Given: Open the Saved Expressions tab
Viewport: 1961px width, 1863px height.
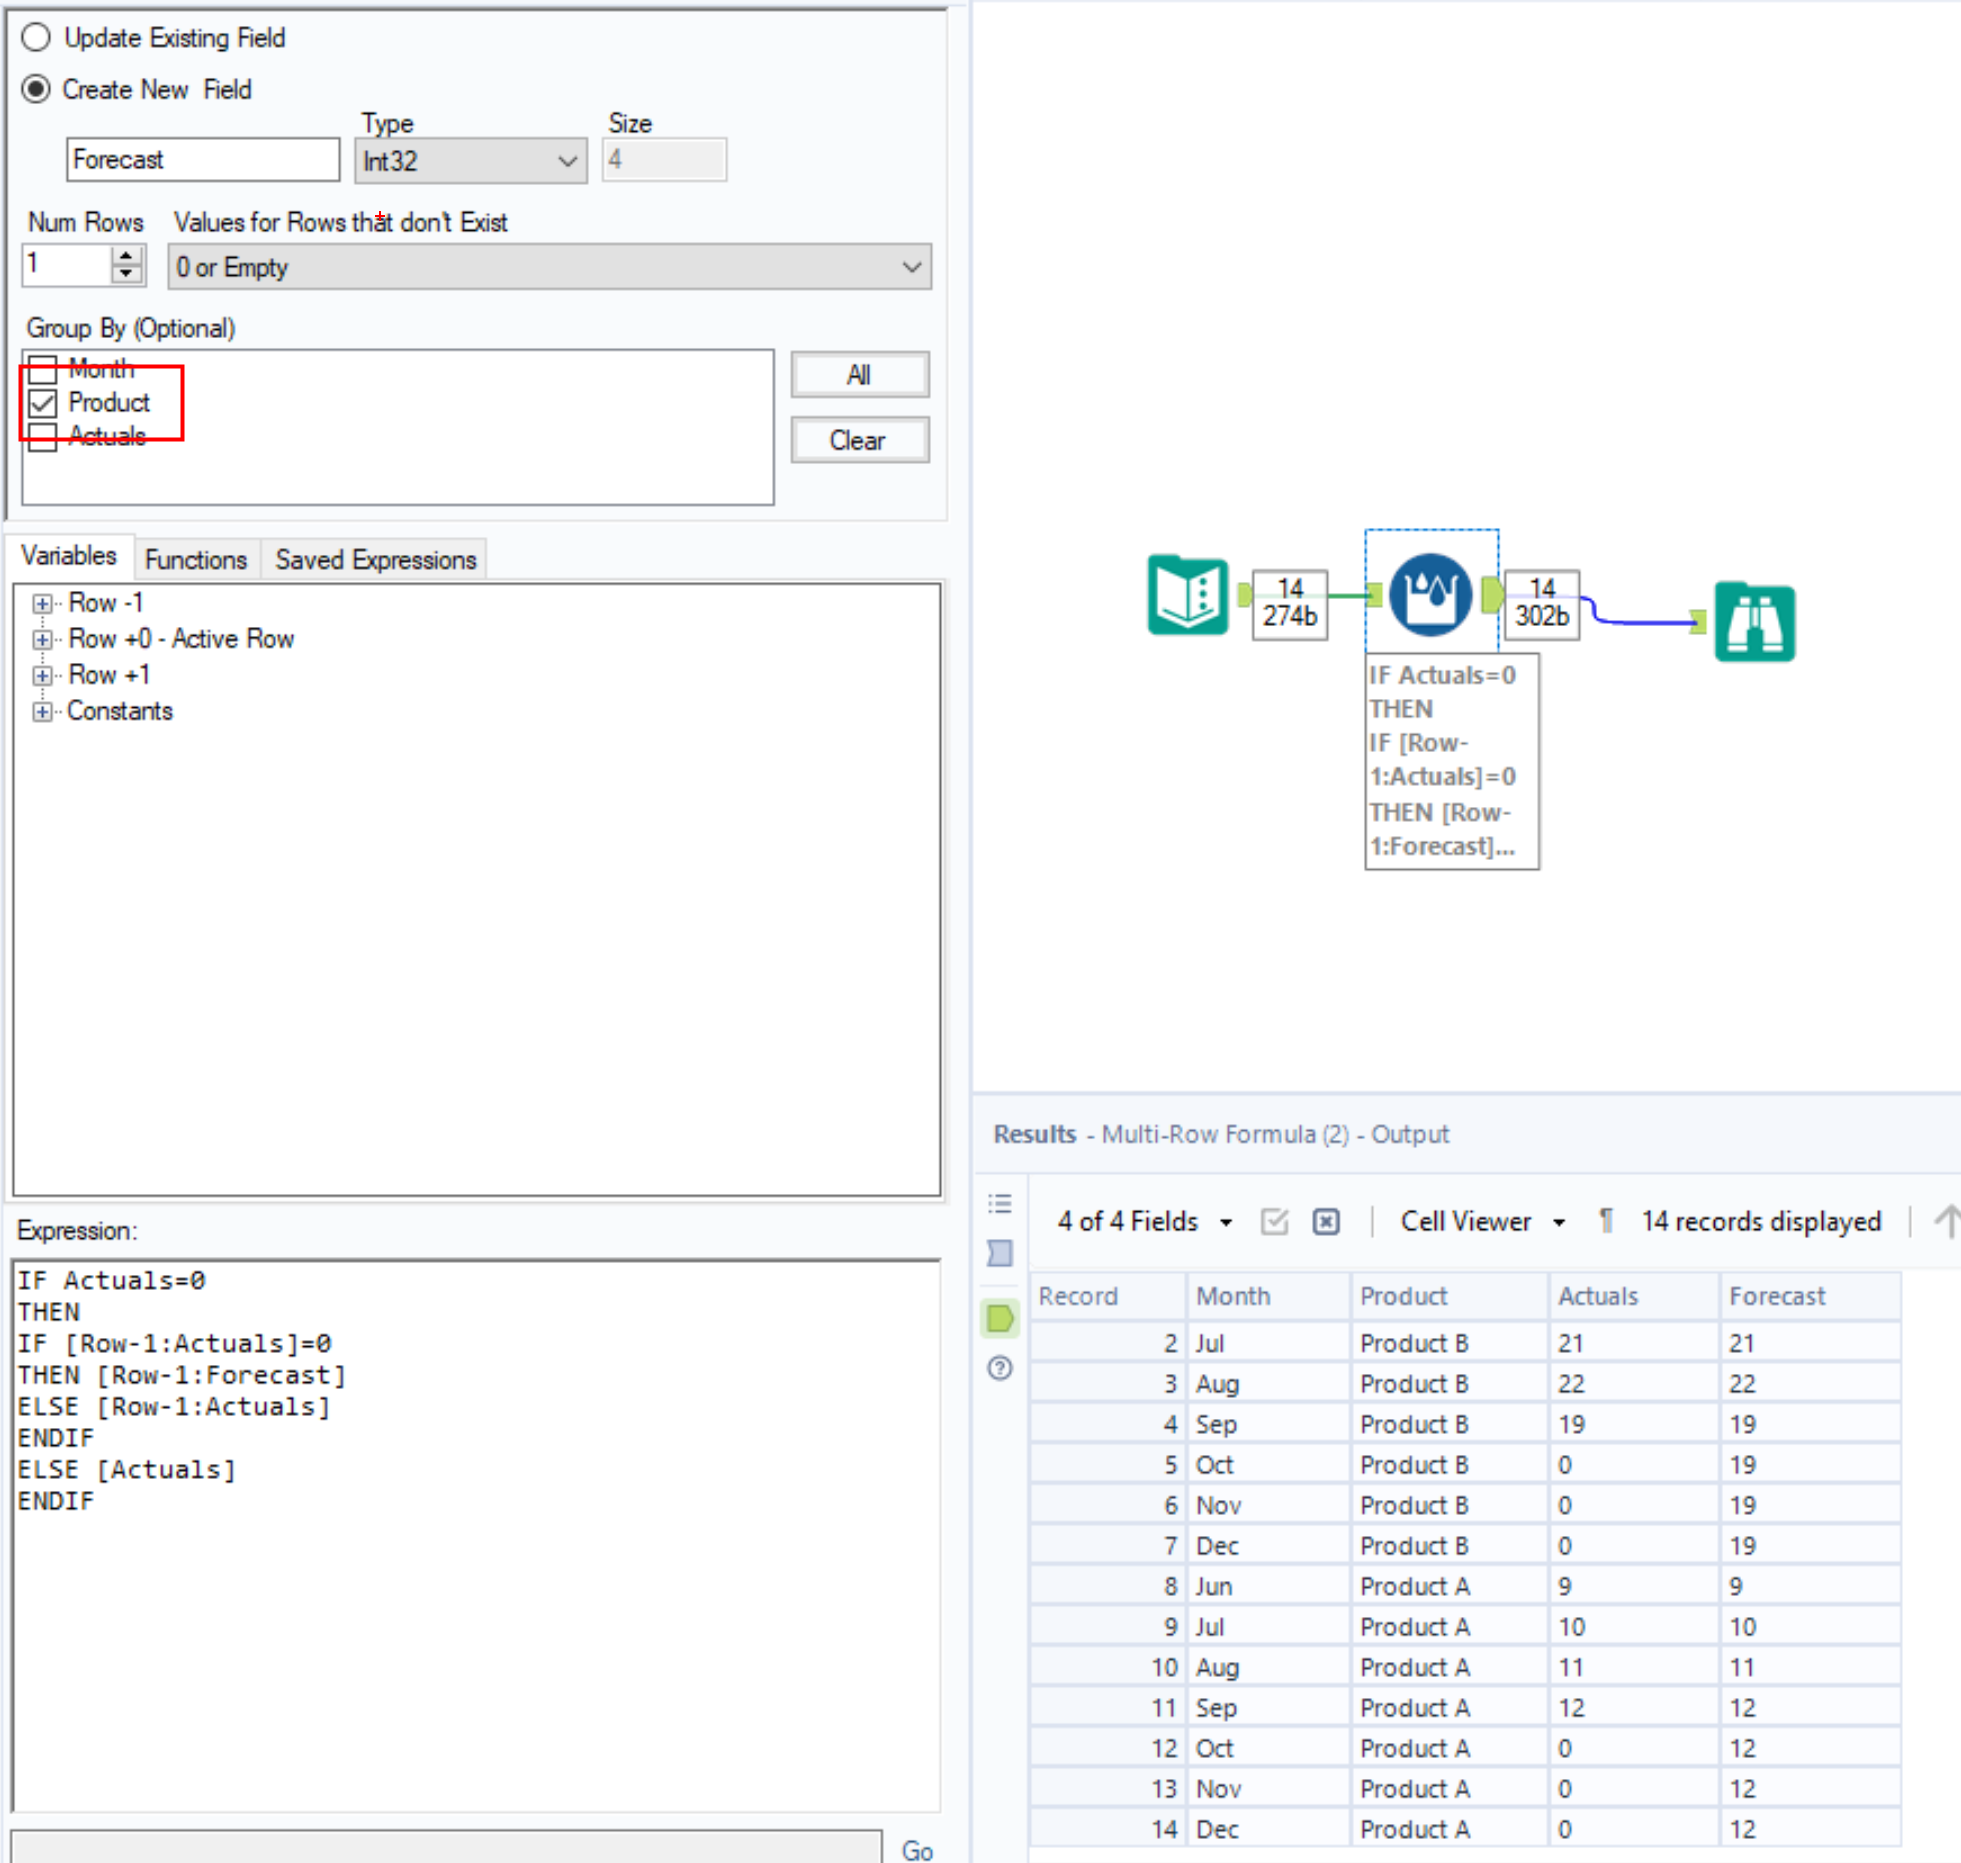Looking at the screenshot, I should (375, 559).
